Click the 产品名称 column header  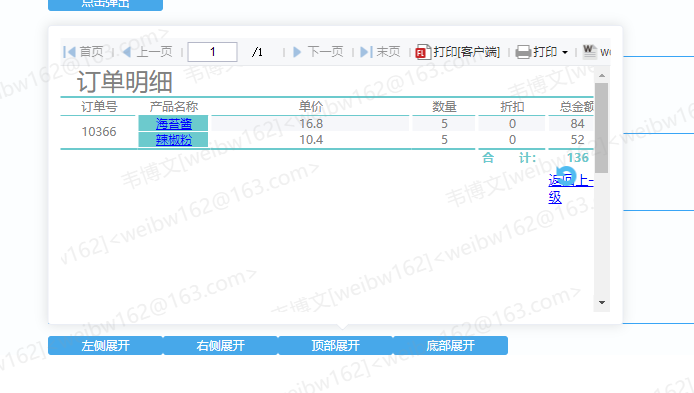click(174, 107)
